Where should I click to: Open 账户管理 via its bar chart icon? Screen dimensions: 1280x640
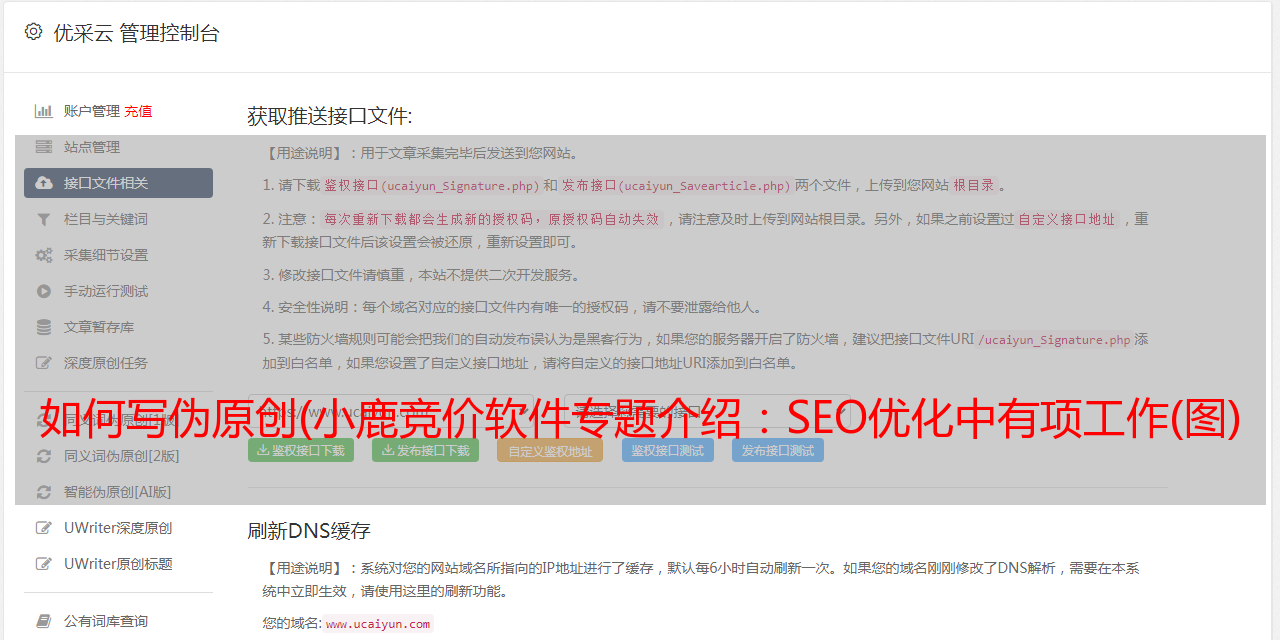[44, 111]
